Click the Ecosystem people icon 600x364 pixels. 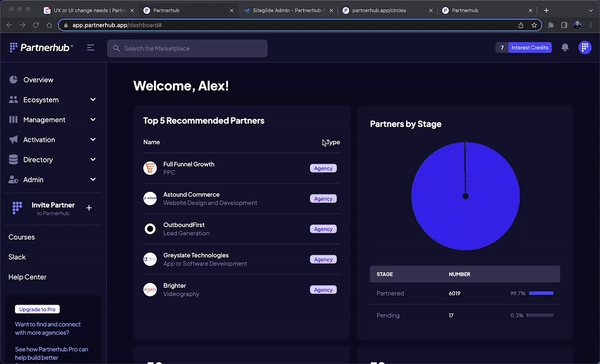click(13, 100)
